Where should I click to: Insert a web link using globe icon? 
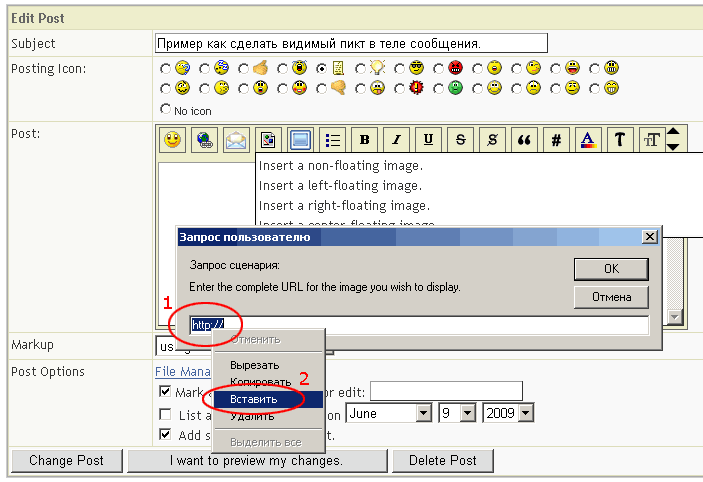tap(204, 140)
